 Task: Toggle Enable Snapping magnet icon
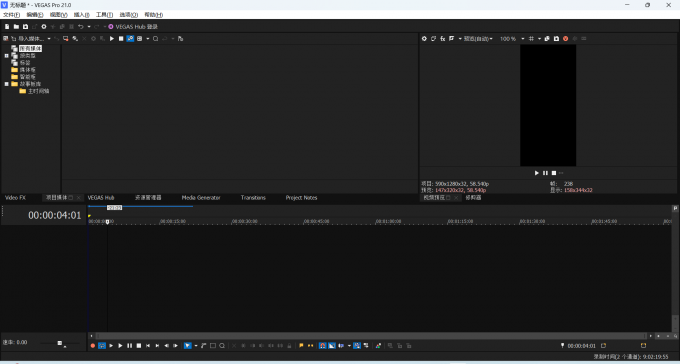[x=323, y=346]
